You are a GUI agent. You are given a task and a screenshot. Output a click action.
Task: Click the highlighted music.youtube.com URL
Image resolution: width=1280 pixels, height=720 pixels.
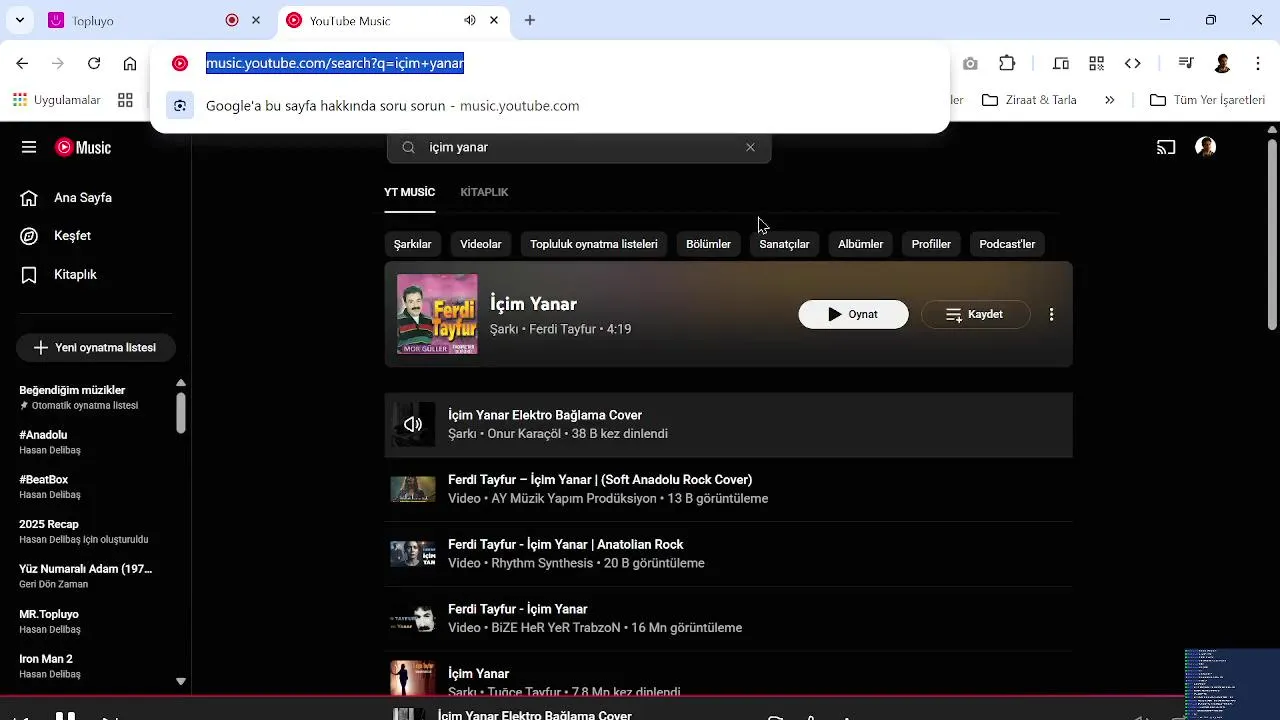coord(335,63)
